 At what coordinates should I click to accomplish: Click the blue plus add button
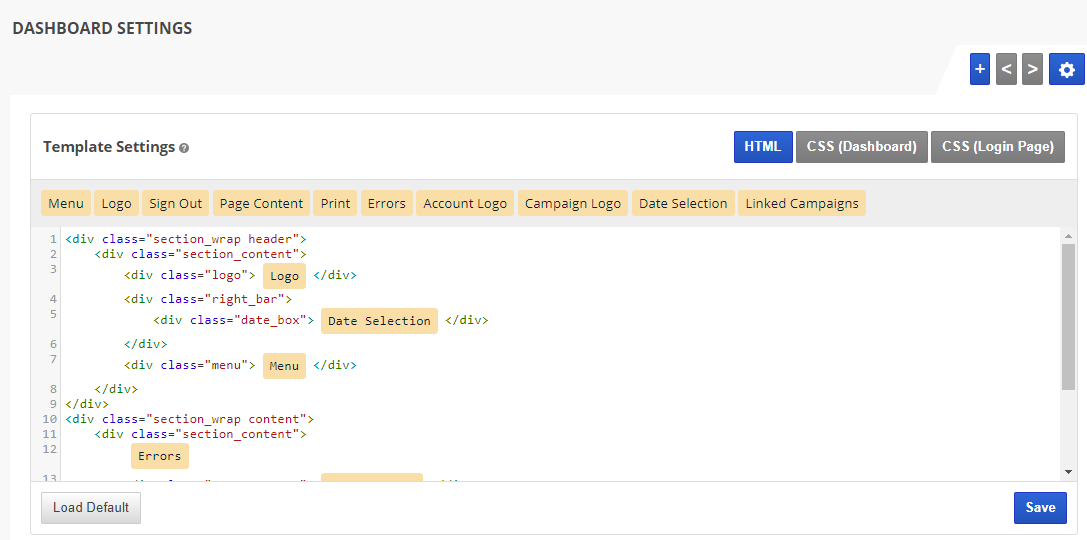(979, 69)
